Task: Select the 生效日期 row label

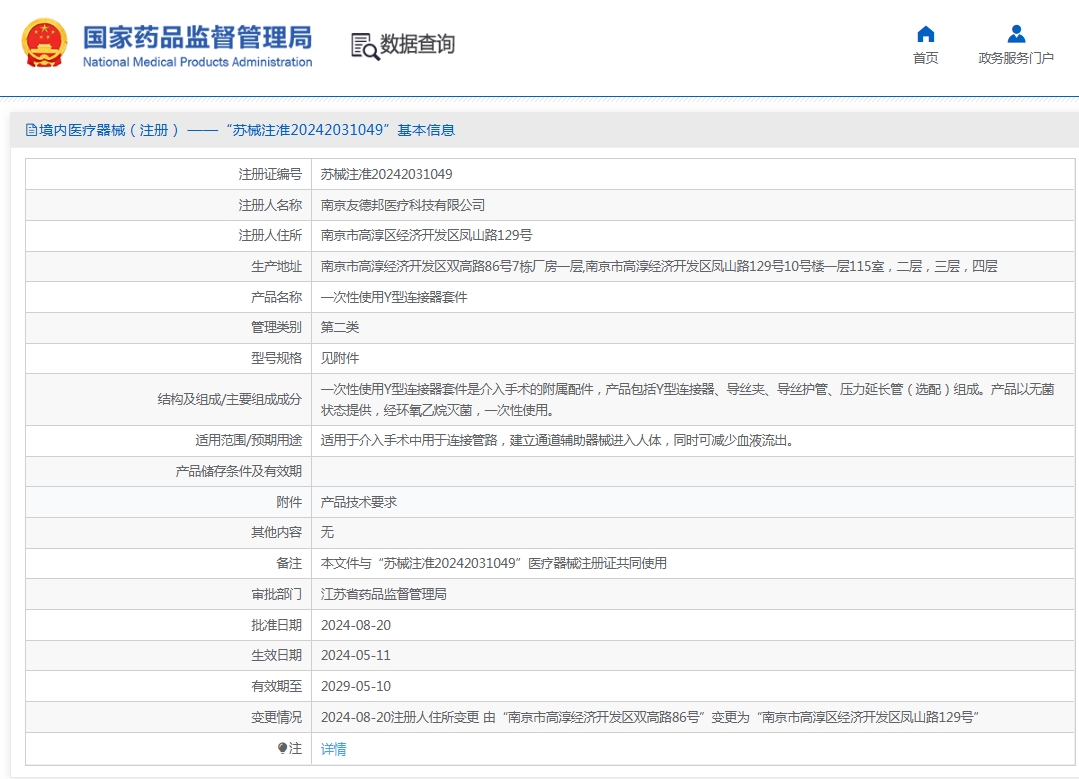Action: (x=276, y=655)
